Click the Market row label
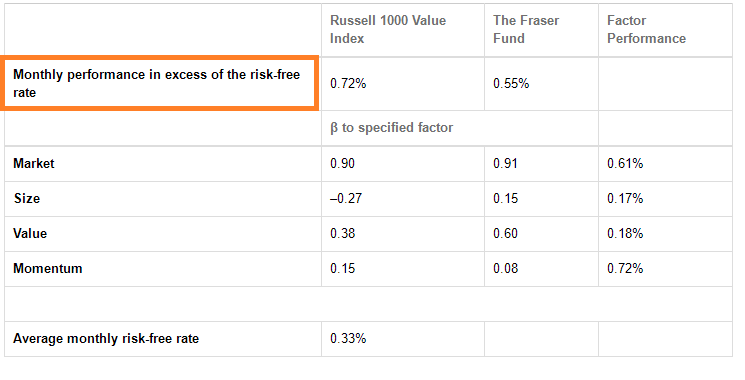745x380 pixels. pos(34,163)
